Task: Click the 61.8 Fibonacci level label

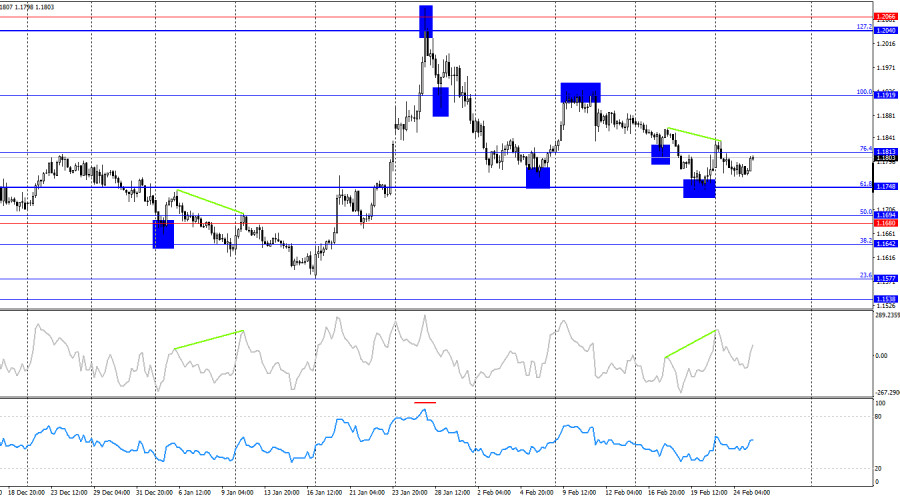Action: pyautogui.click(x=866, y=184)
